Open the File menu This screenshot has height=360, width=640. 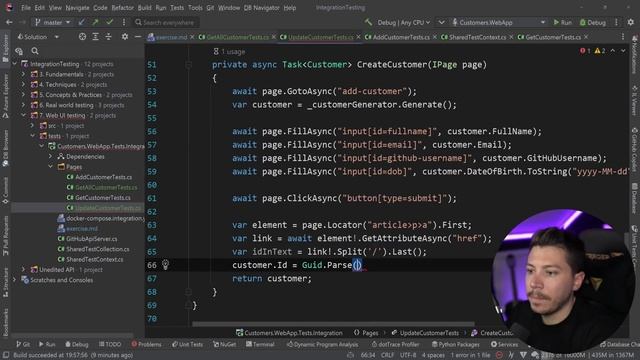tap(26, 8)
